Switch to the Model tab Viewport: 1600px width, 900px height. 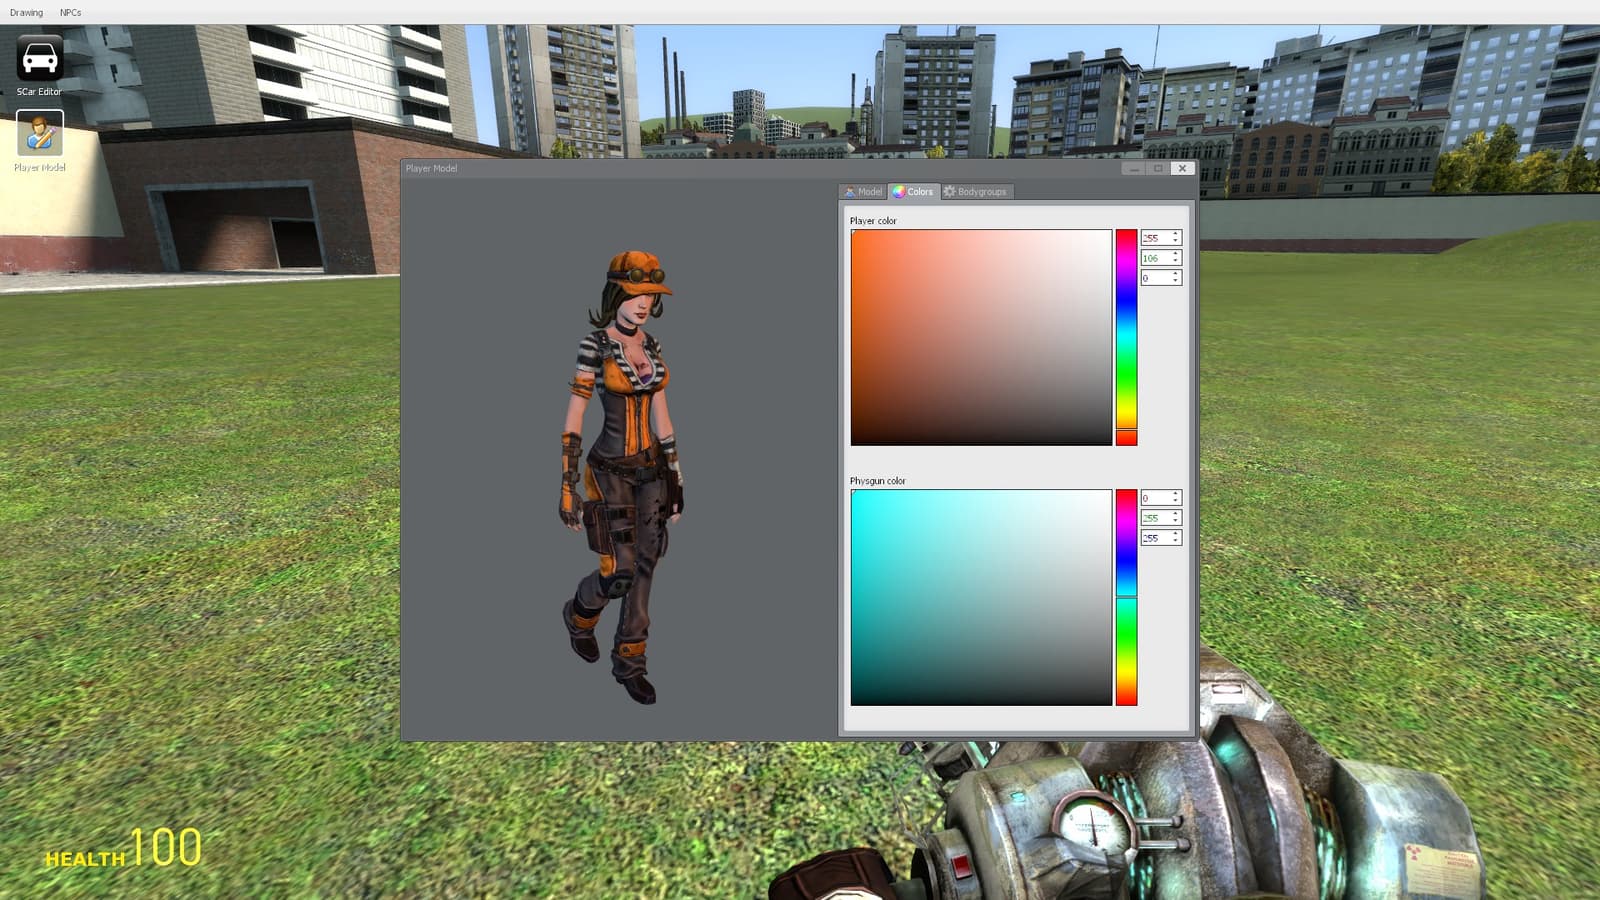(x=863, y=191)
